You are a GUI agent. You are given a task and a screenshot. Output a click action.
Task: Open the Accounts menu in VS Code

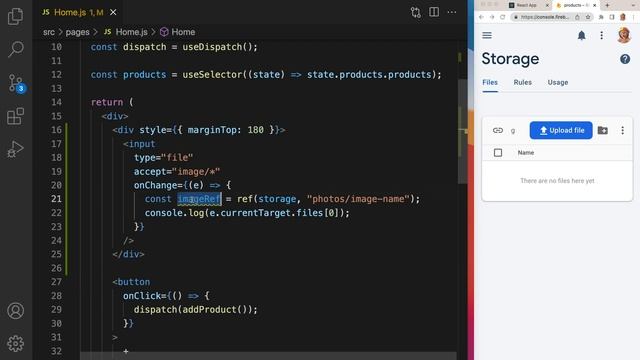click(x=16, y=311)
